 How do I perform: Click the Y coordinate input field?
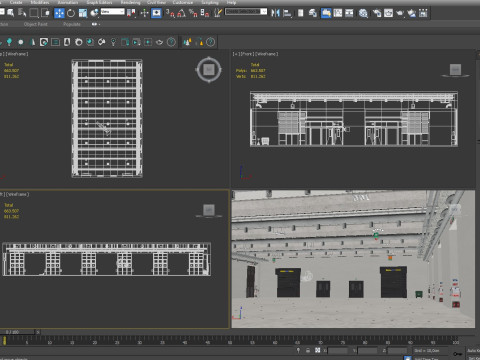tap(367, 350)
